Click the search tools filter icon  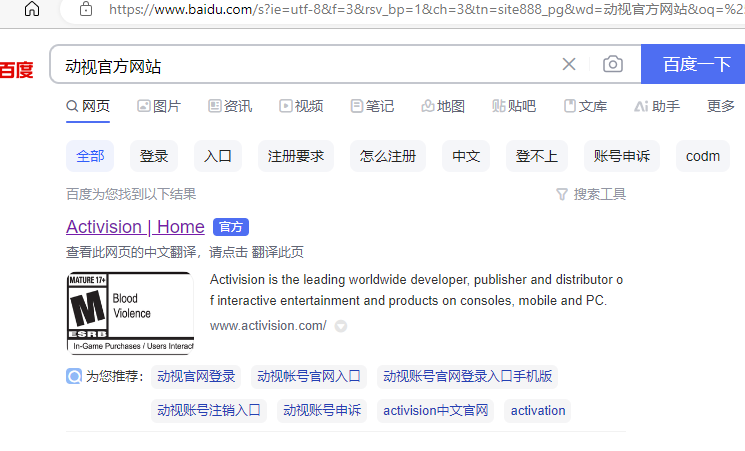click(561, 194)
